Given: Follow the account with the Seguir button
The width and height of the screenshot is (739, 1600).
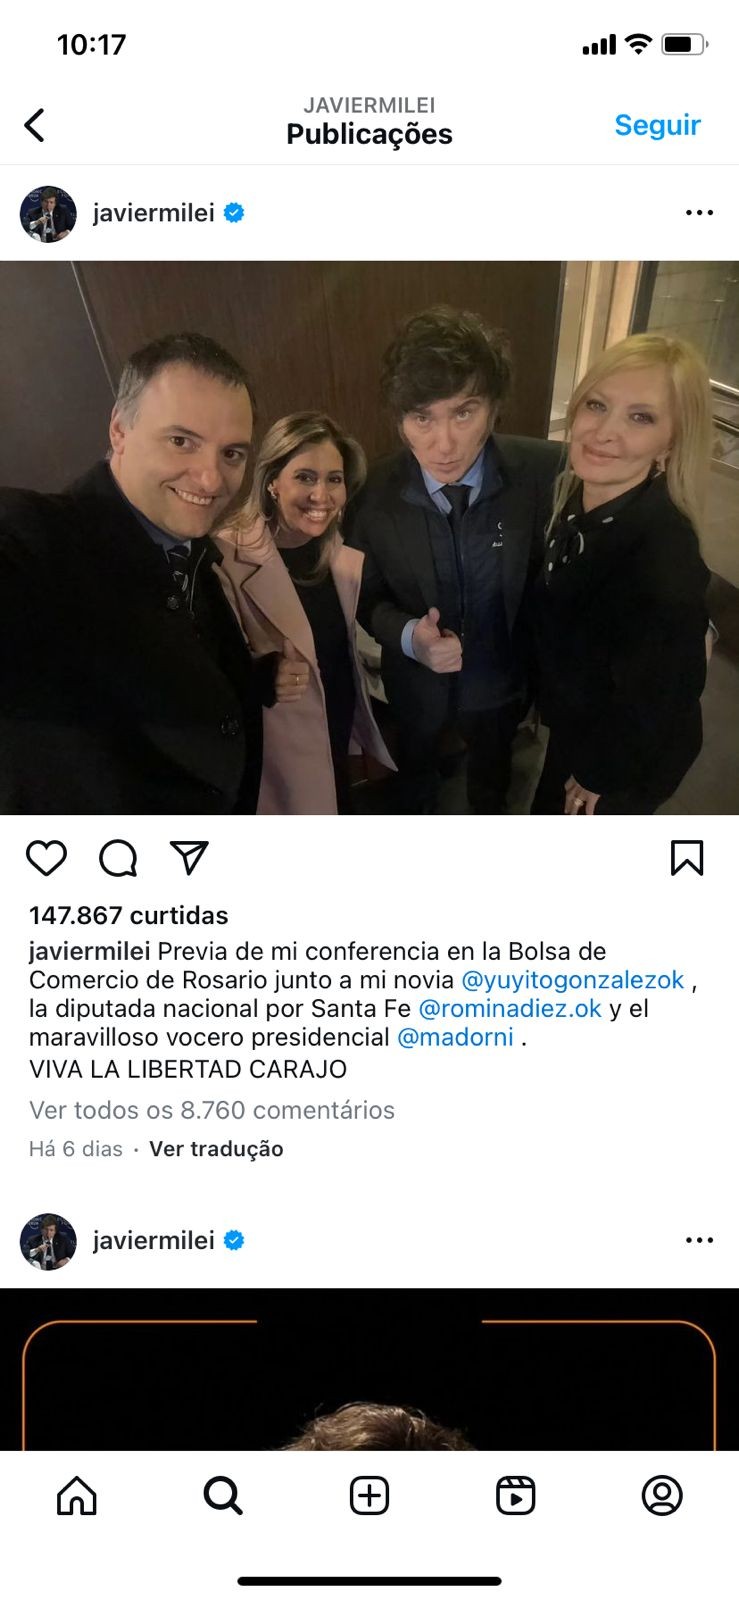Looking at the screenshot, I should (657, 125).
